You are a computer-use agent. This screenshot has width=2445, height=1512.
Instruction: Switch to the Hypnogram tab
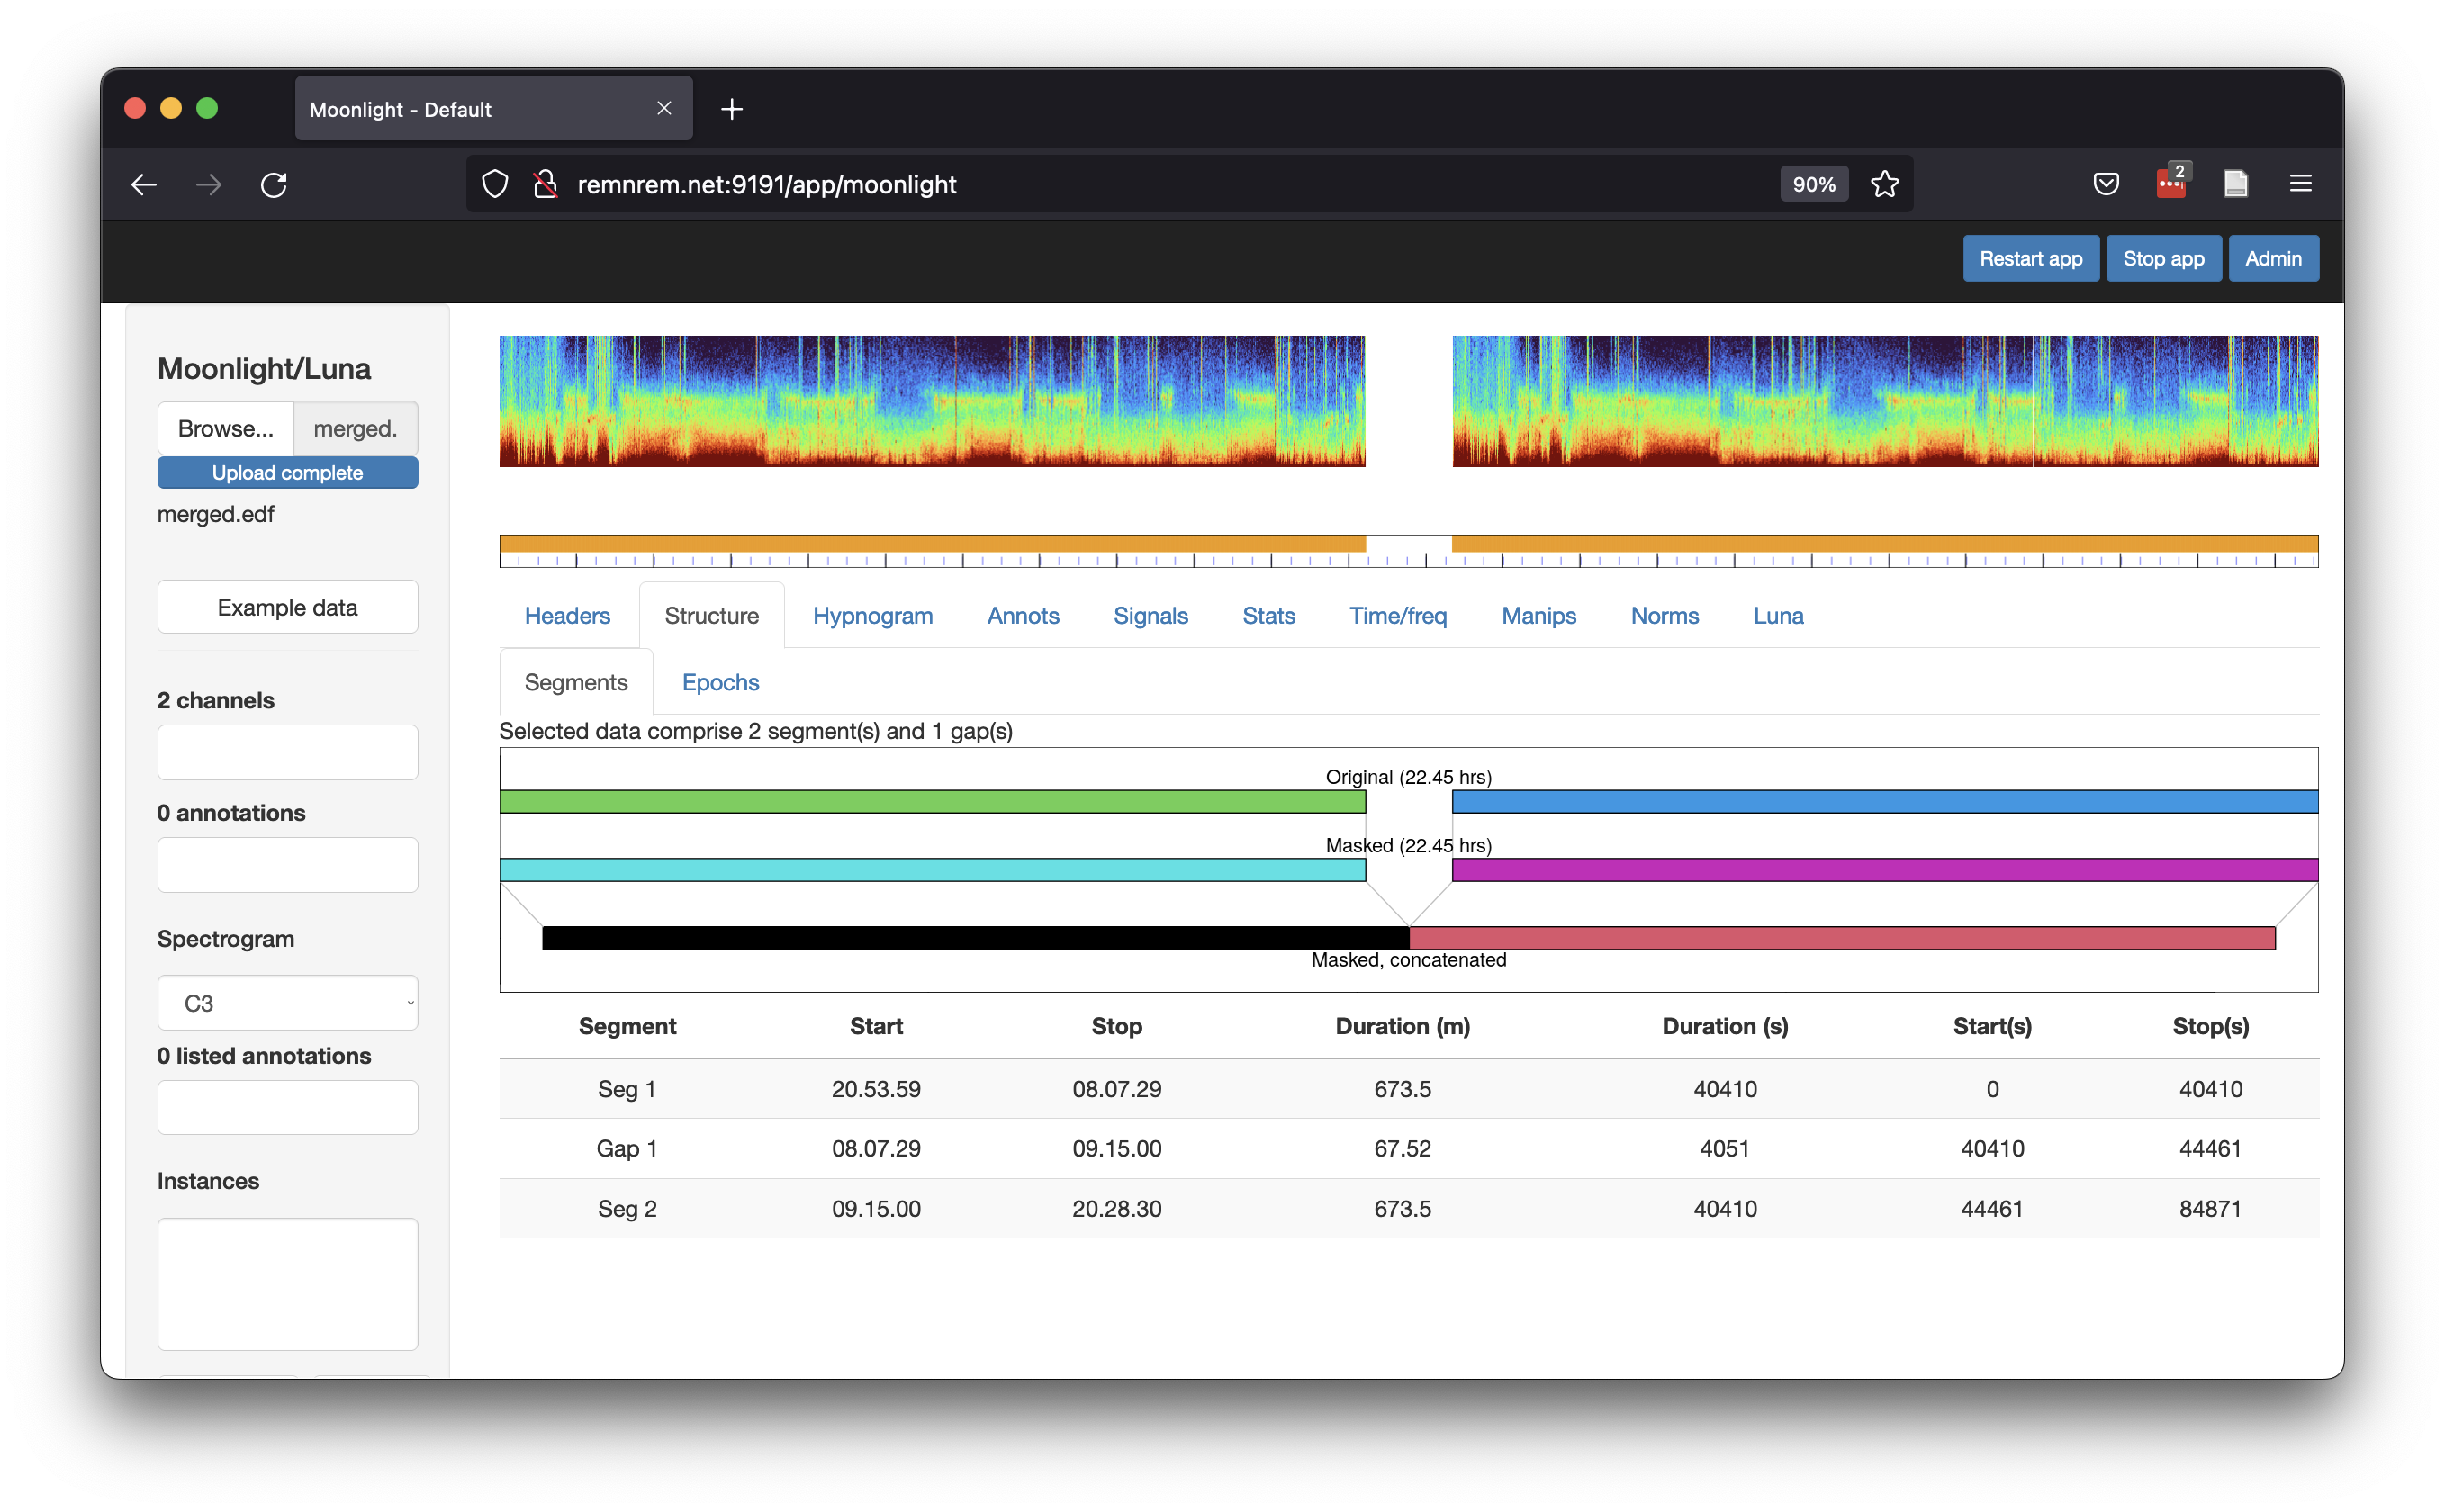point(872,616)
